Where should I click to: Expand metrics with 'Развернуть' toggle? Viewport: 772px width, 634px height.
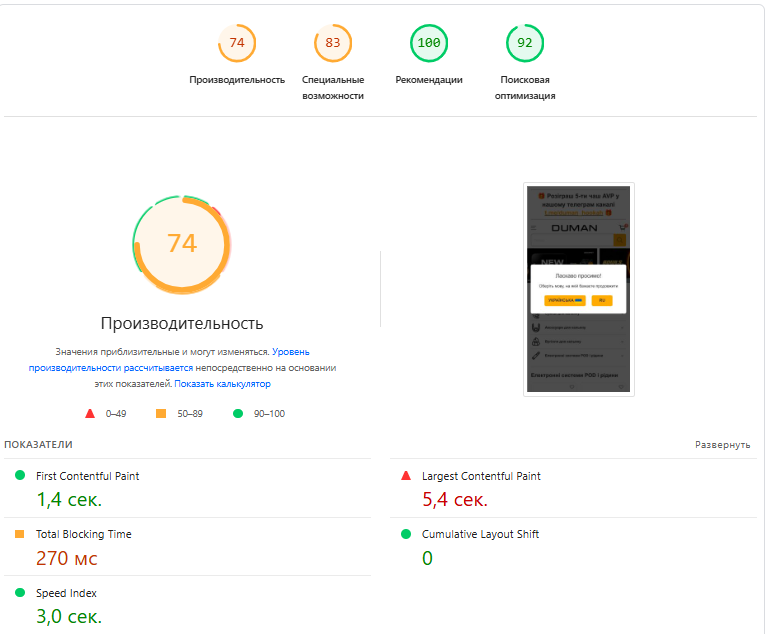pos(722,445)
